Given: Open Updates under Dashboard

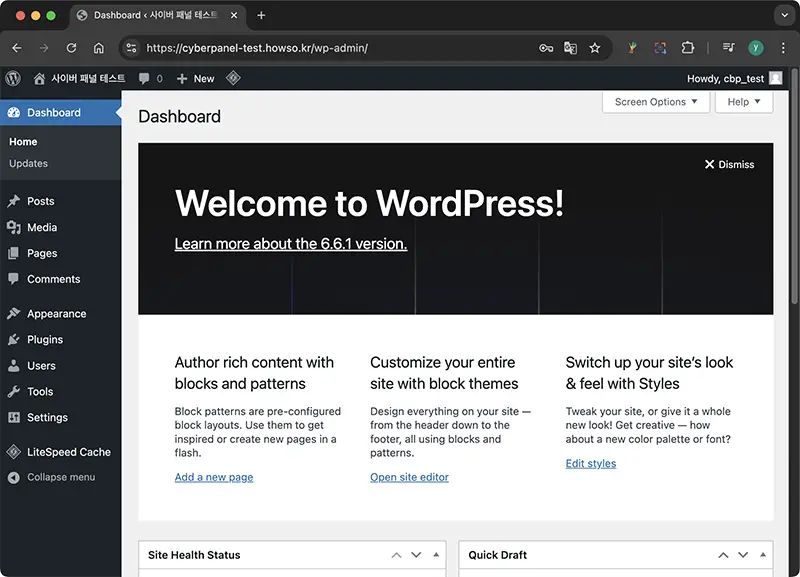Looking at the screenshot, I should tap(29, 163).
